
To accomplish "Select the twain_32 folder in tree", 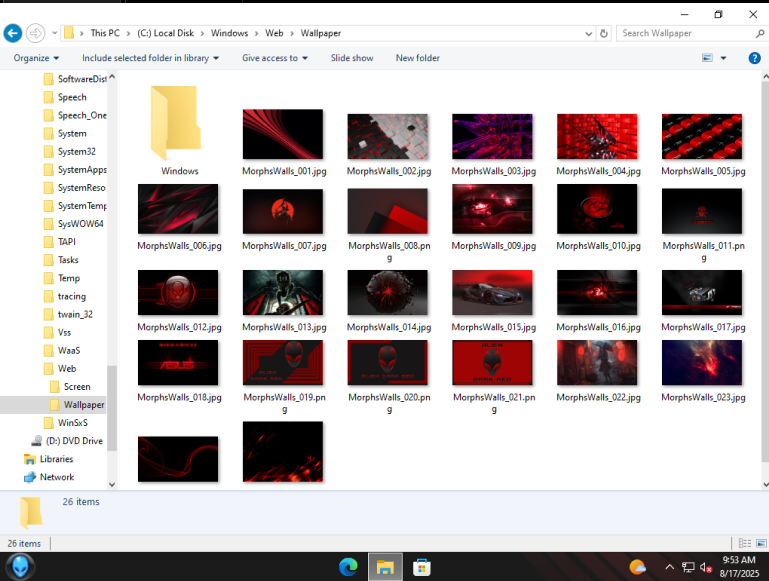I will 75,314.
